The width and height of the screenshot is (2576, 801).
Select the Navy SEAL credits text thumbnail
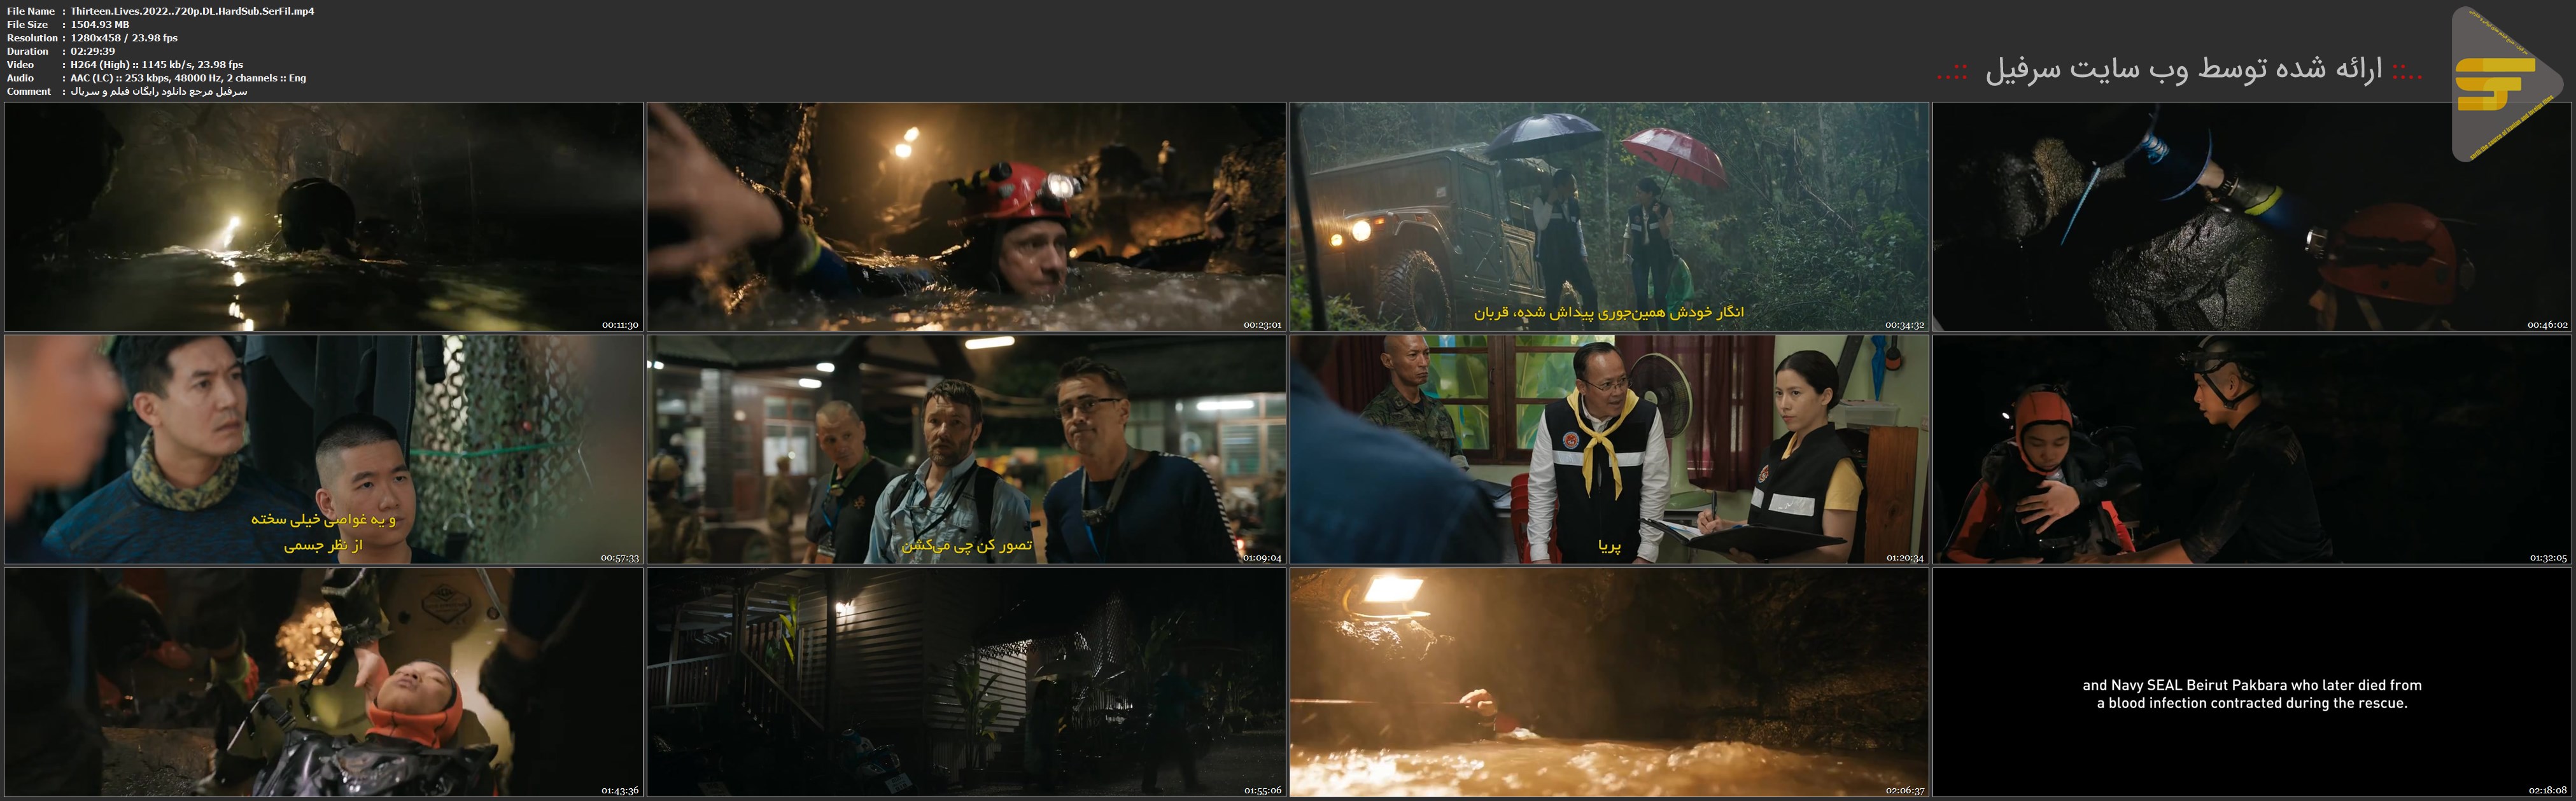pyautogui.click(x=2251, y=682)
